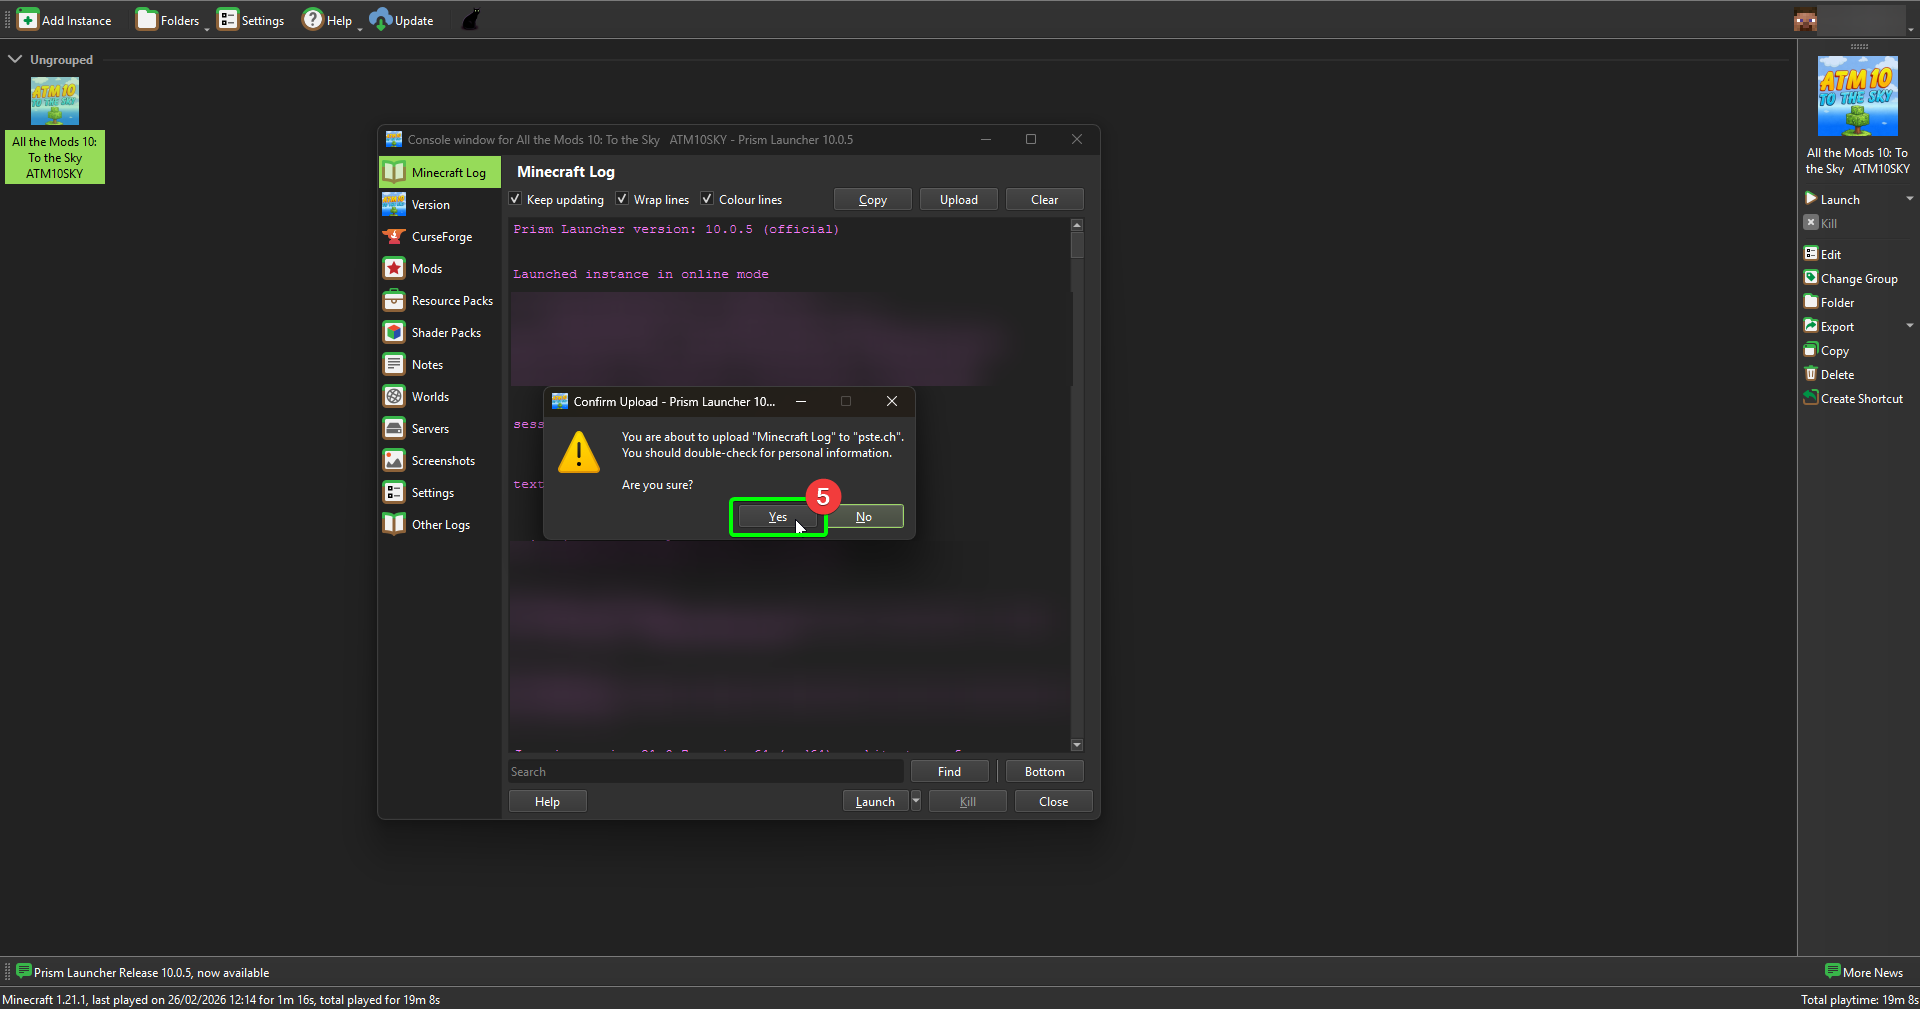Screen dimensions: 1920x1009
Task: Open the Mods section in the sidebar
Action: pyautogui.click(x=394, y=268)
